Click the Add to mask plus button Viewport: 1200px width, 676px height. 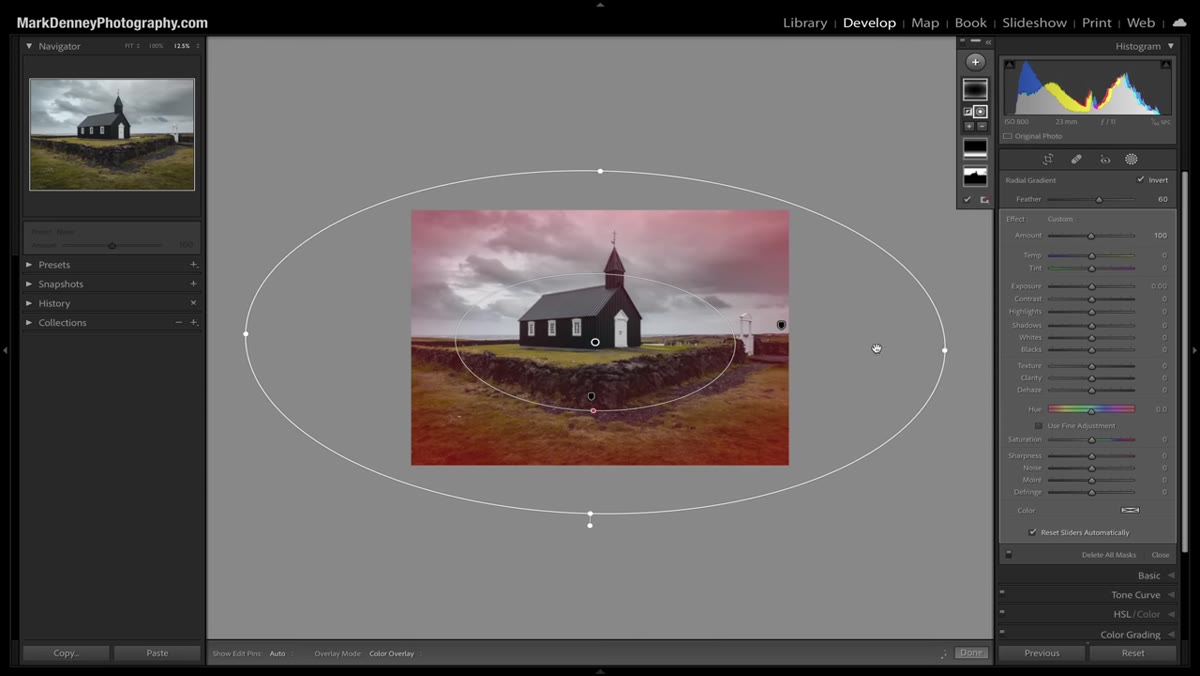coord(968,127)
